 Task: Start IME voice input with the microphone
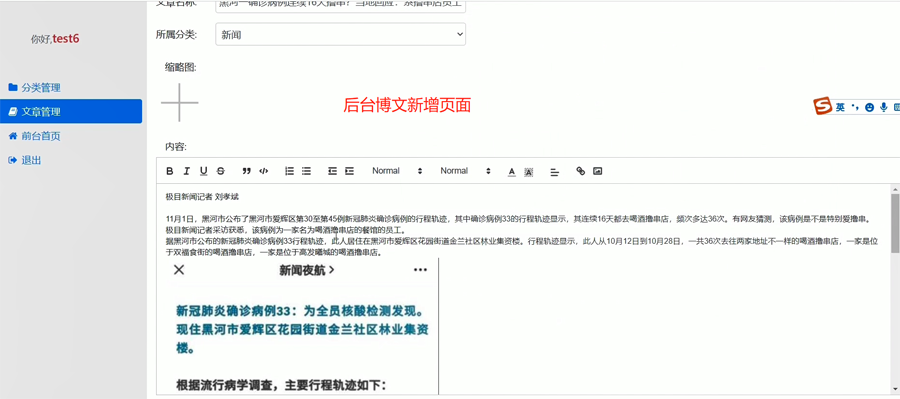(884, 107)
